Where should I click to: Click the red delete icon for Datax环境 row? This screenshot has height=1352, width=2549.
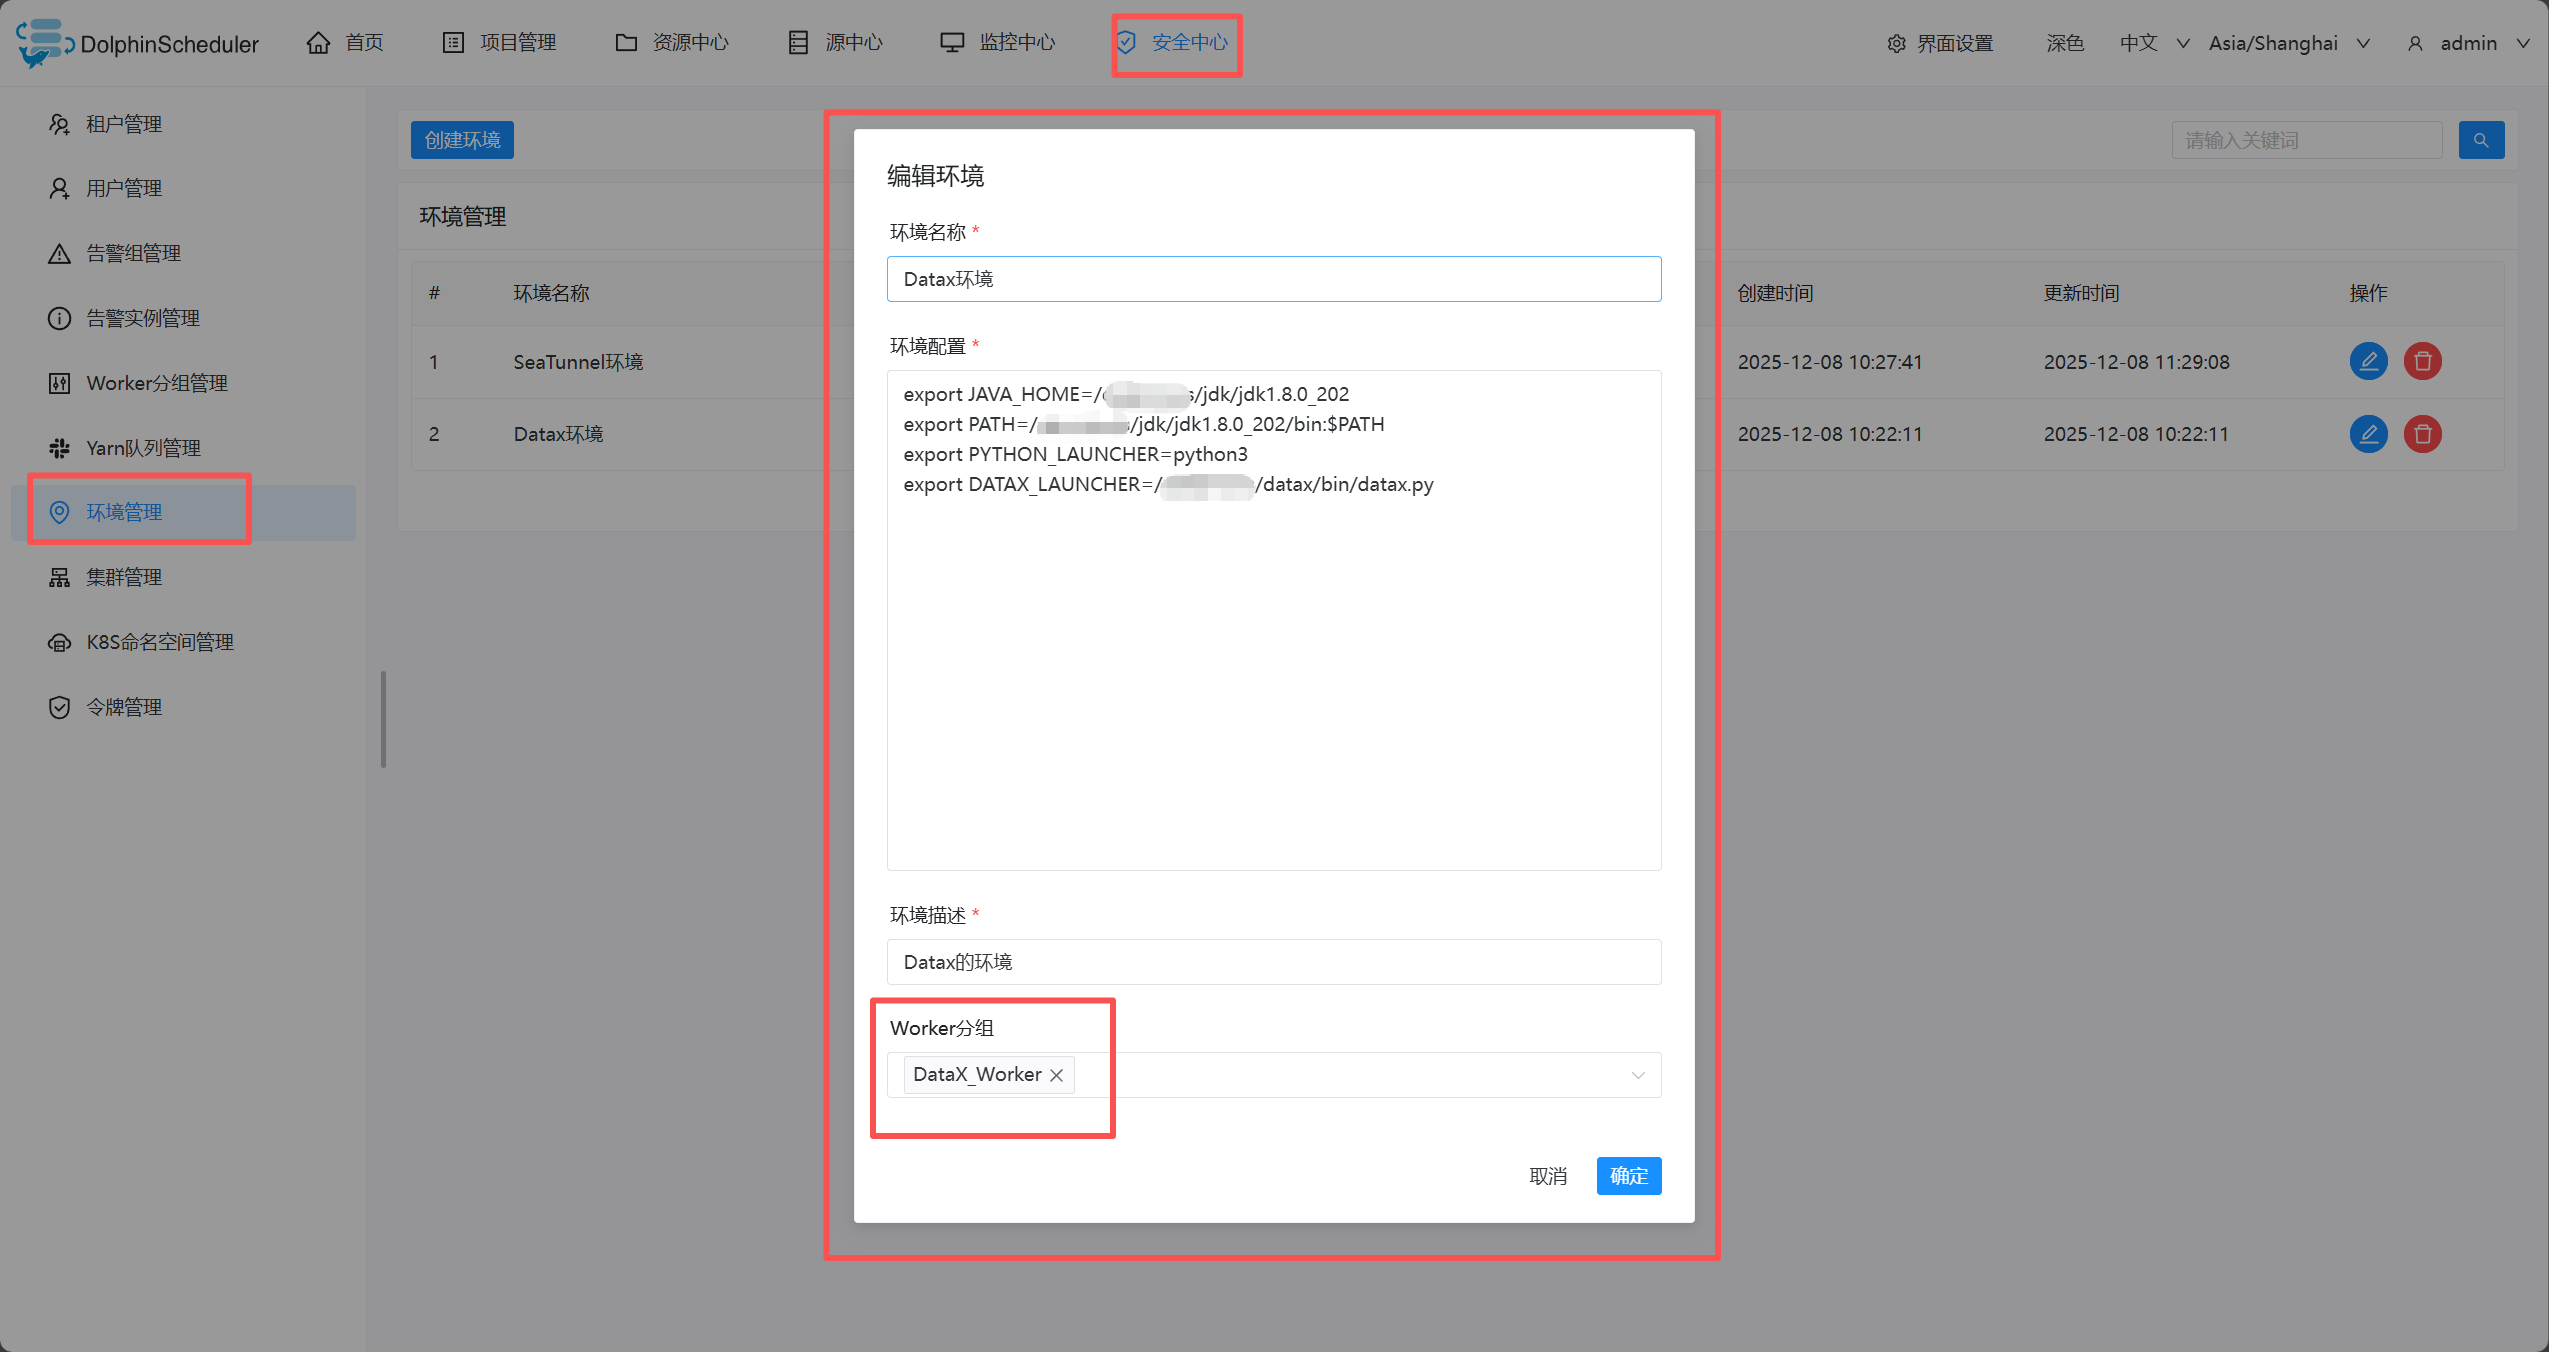(x=2421, y=434)
